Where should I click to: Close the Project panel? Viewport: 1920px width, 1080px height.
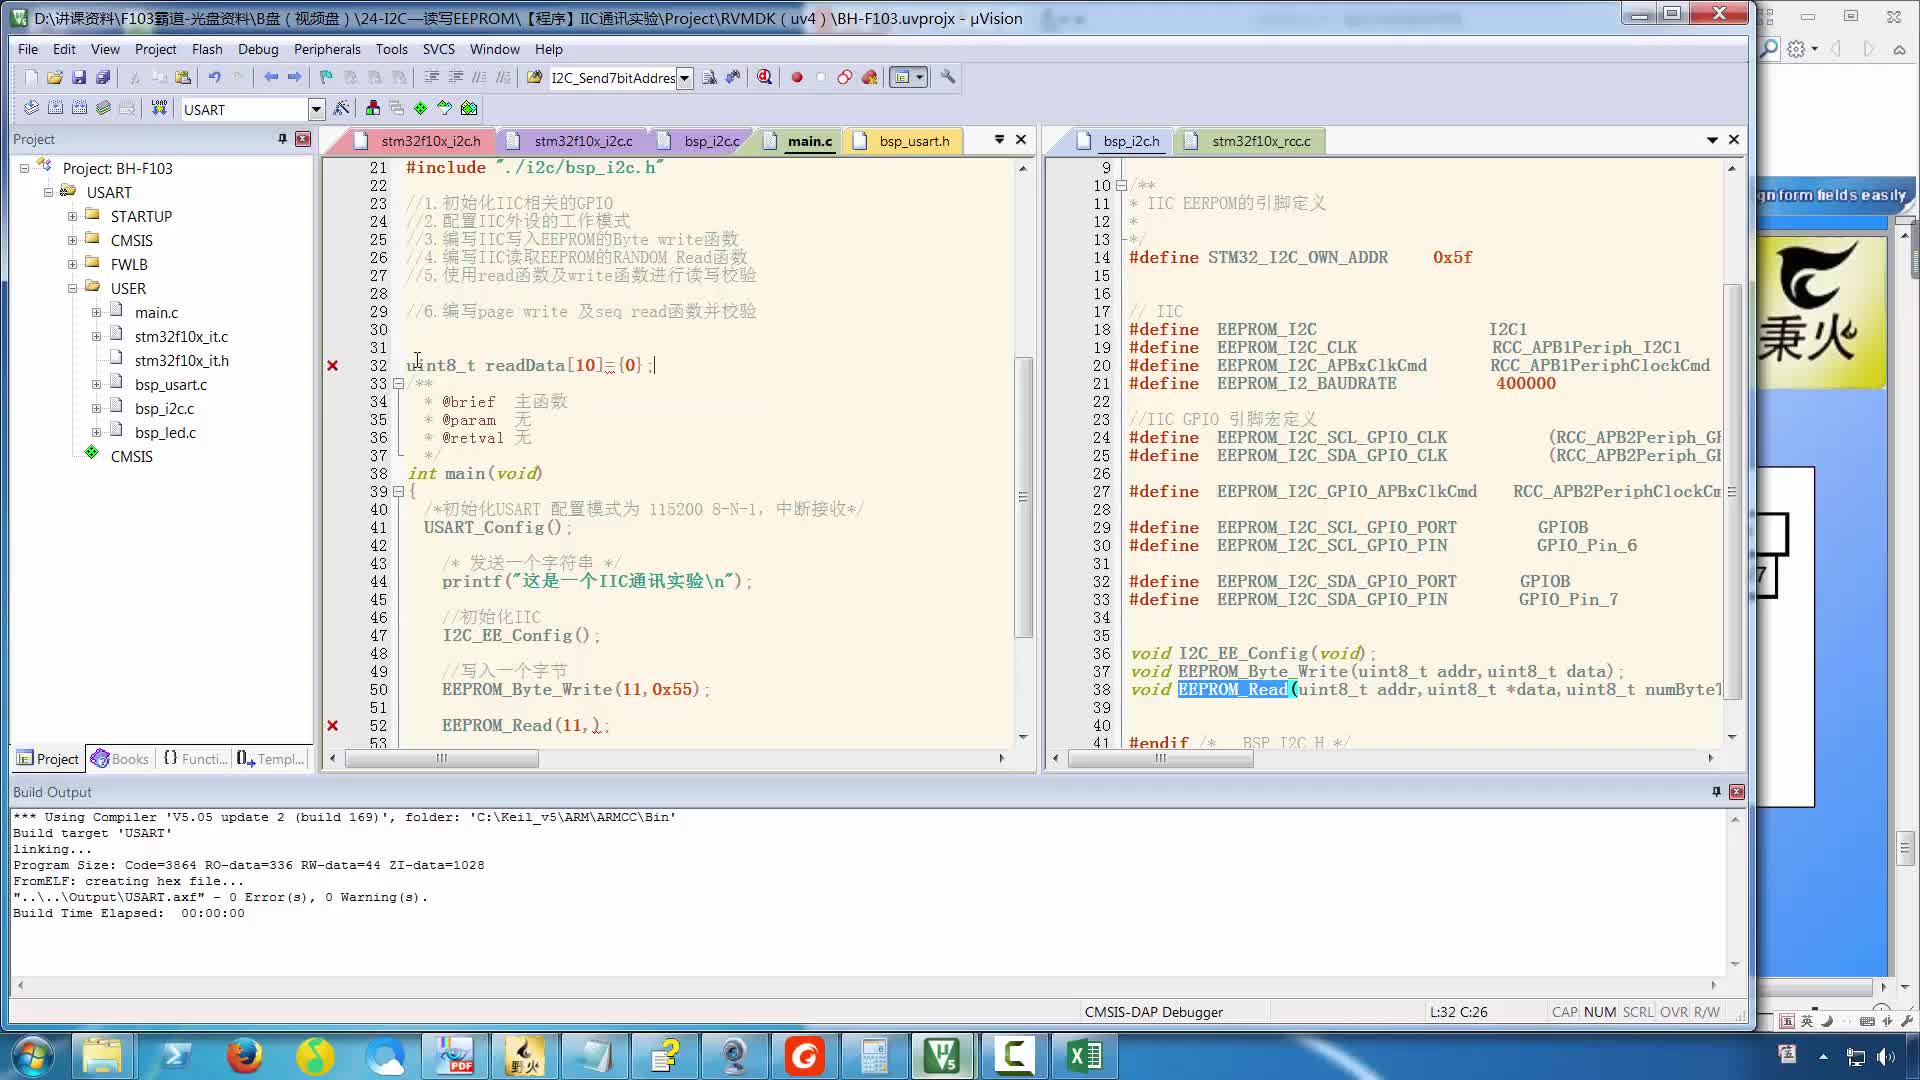[303, 139]
